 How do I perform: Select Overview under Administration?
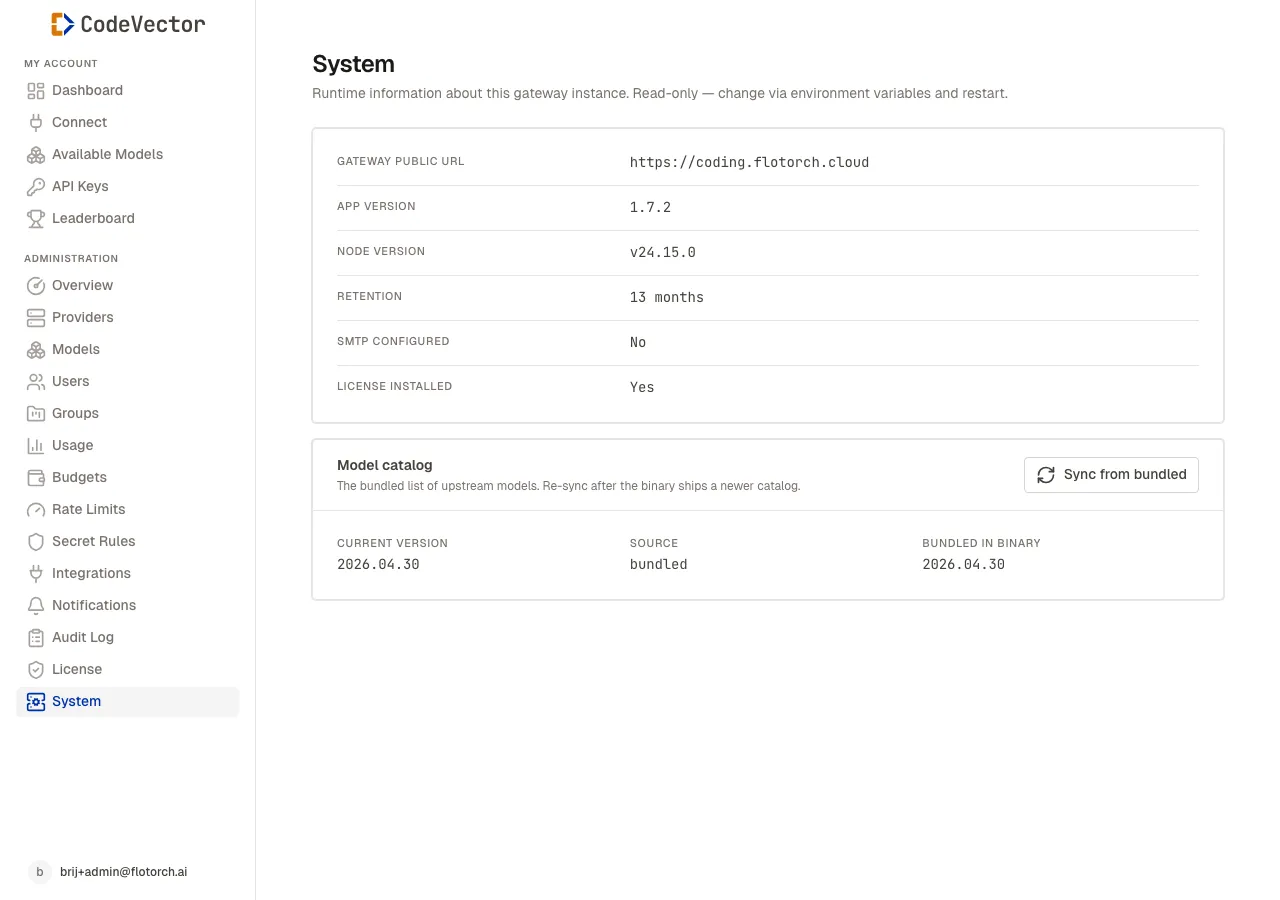point(127,286)
